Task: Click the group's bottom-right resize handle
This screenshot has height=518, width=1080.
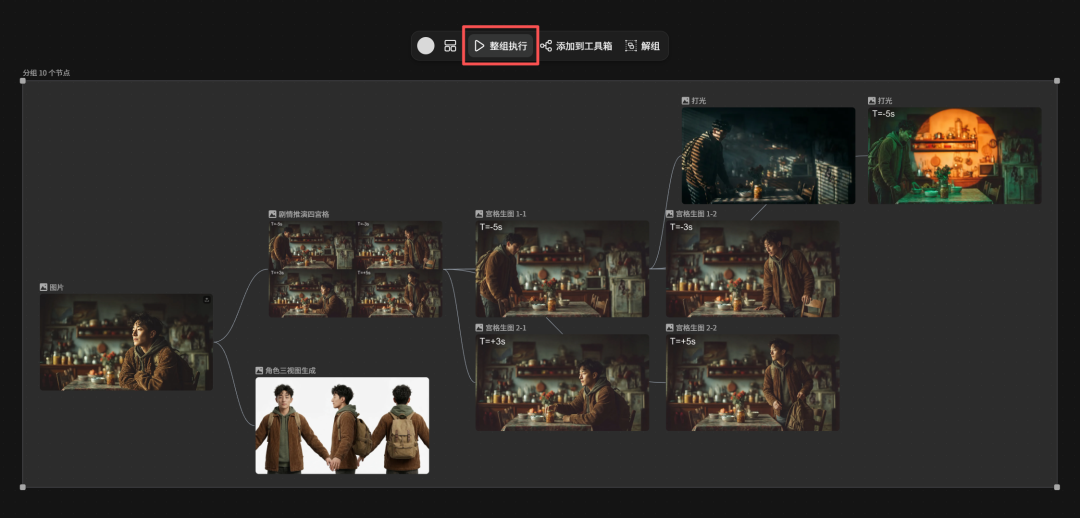Action: pyautogui.click(x=1057, y=487)
